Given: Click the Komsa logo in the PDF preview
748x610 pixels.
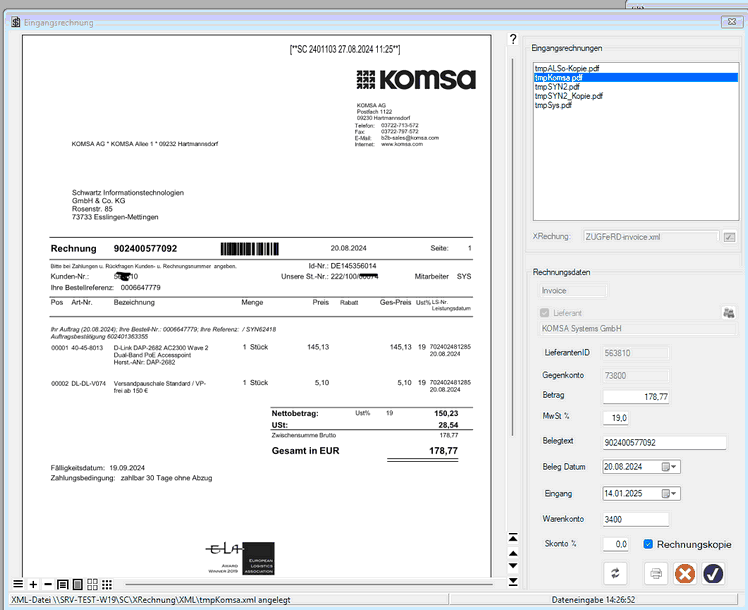Looking at the screenshot, I should tap(416, 80).
